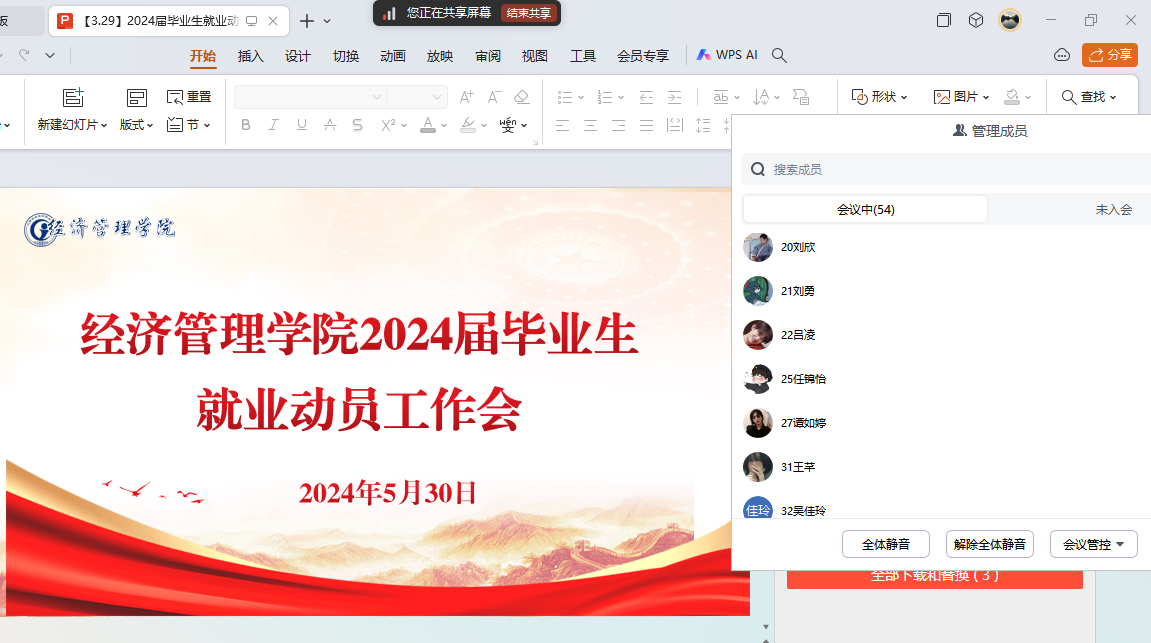
Task: Switch to the 审阅 ribbon tab
Action: click(x=487, y=56)
